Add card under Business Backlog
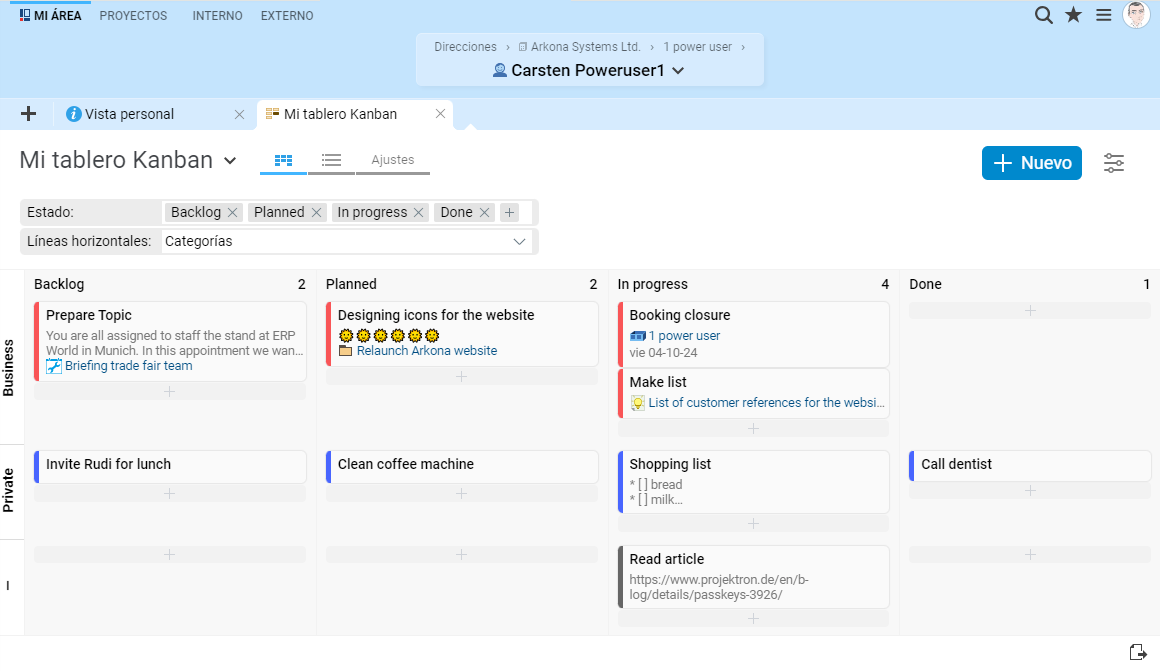The width and height of the screenshot is (1160, 671). (x=169, y=391)
